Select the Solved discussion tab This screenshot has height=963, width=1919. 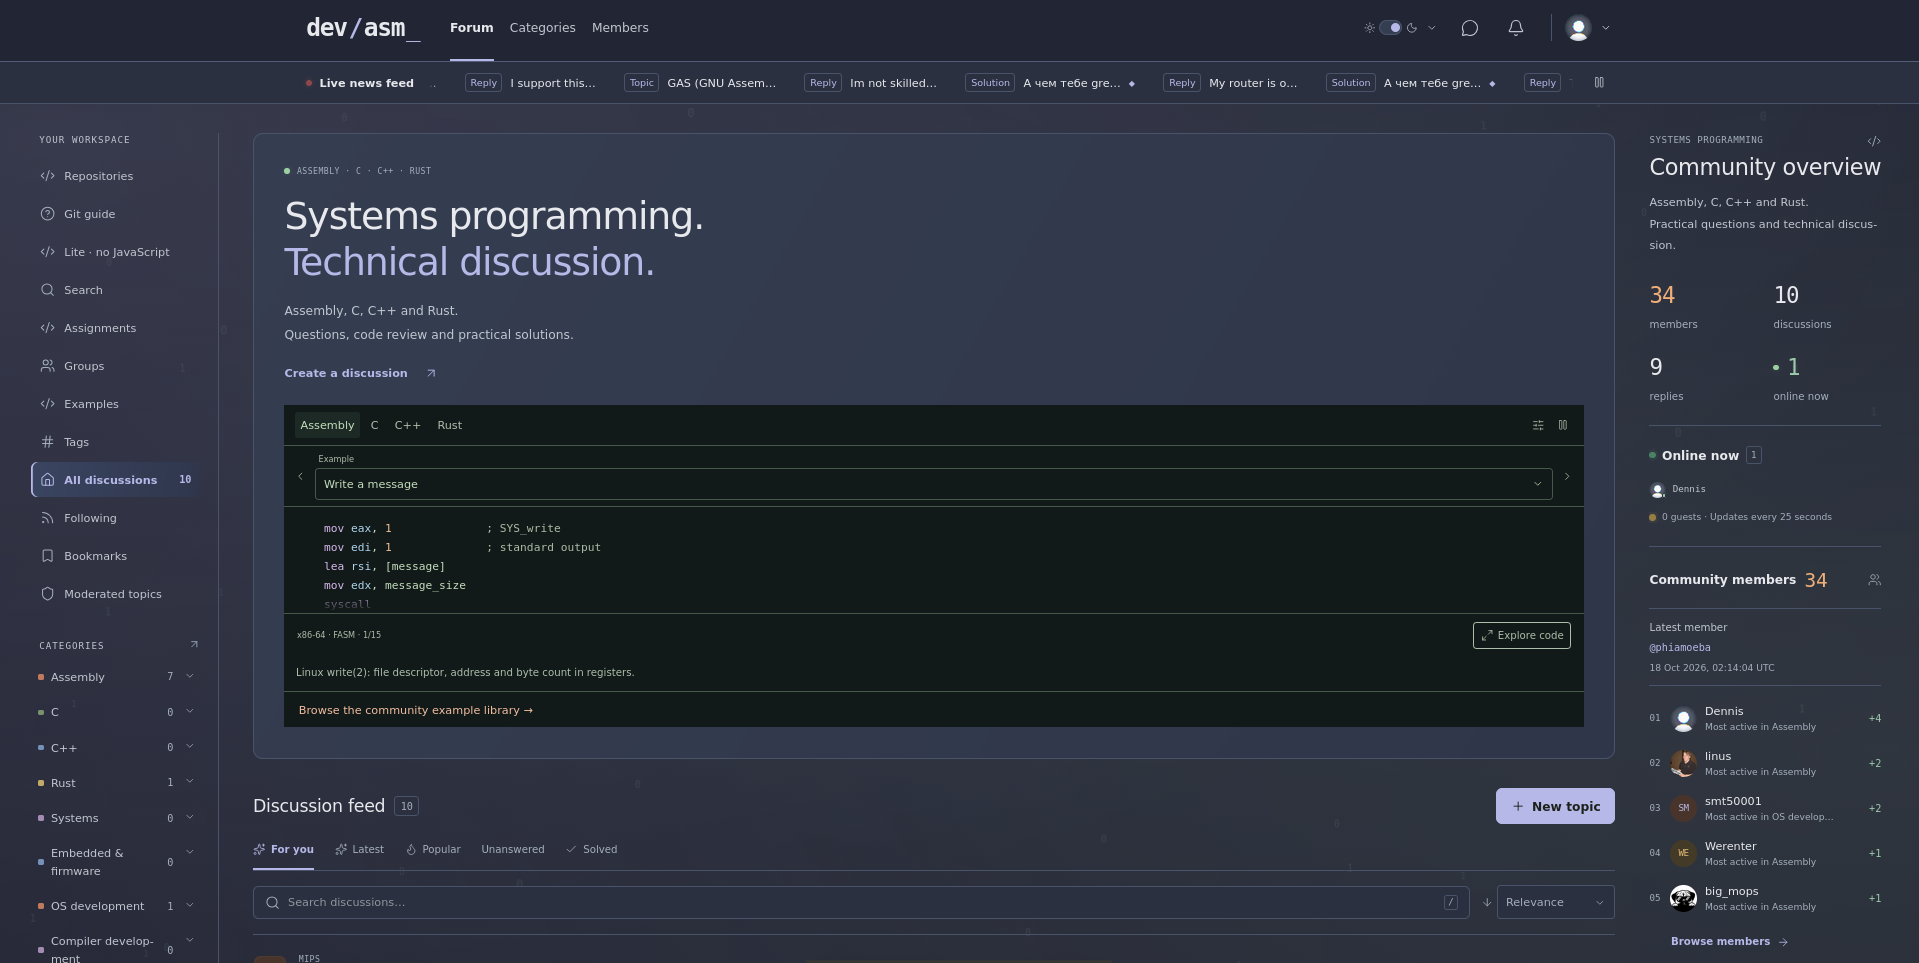click(591, 849)
